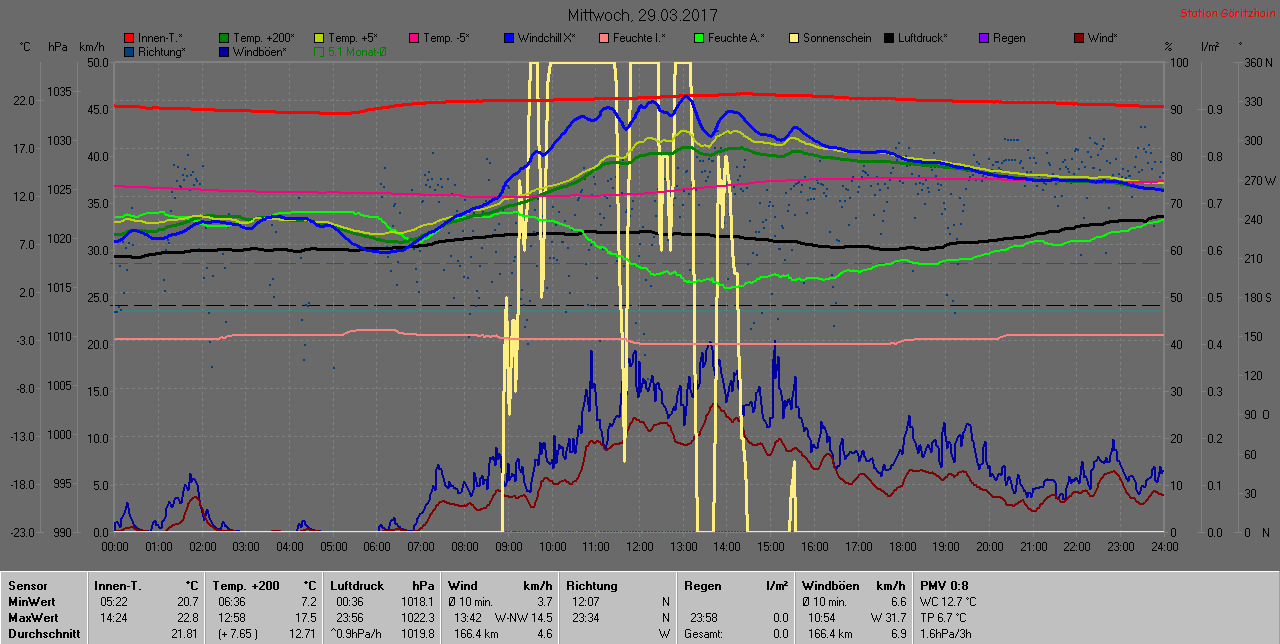Click the gust maximum value W 31.7

tap(888, 618)
